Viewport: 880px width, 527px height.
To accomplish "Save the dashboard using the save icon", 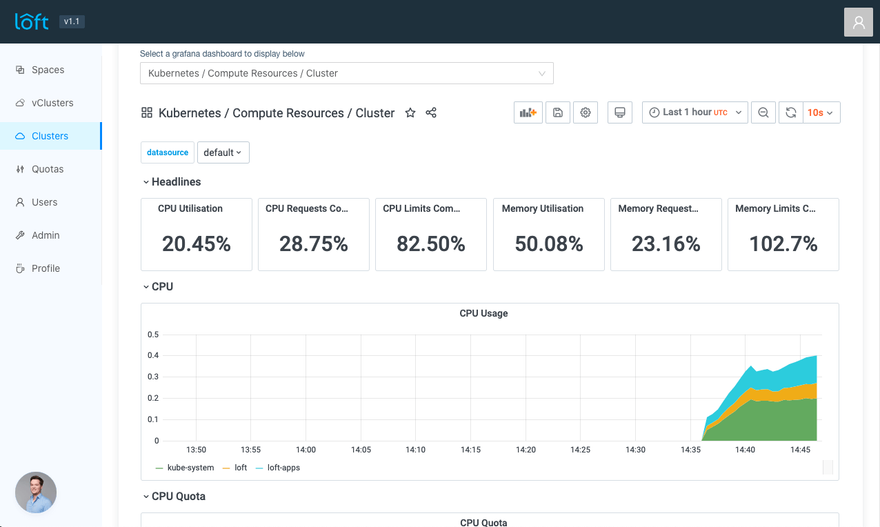I will (x=558, y=113).
